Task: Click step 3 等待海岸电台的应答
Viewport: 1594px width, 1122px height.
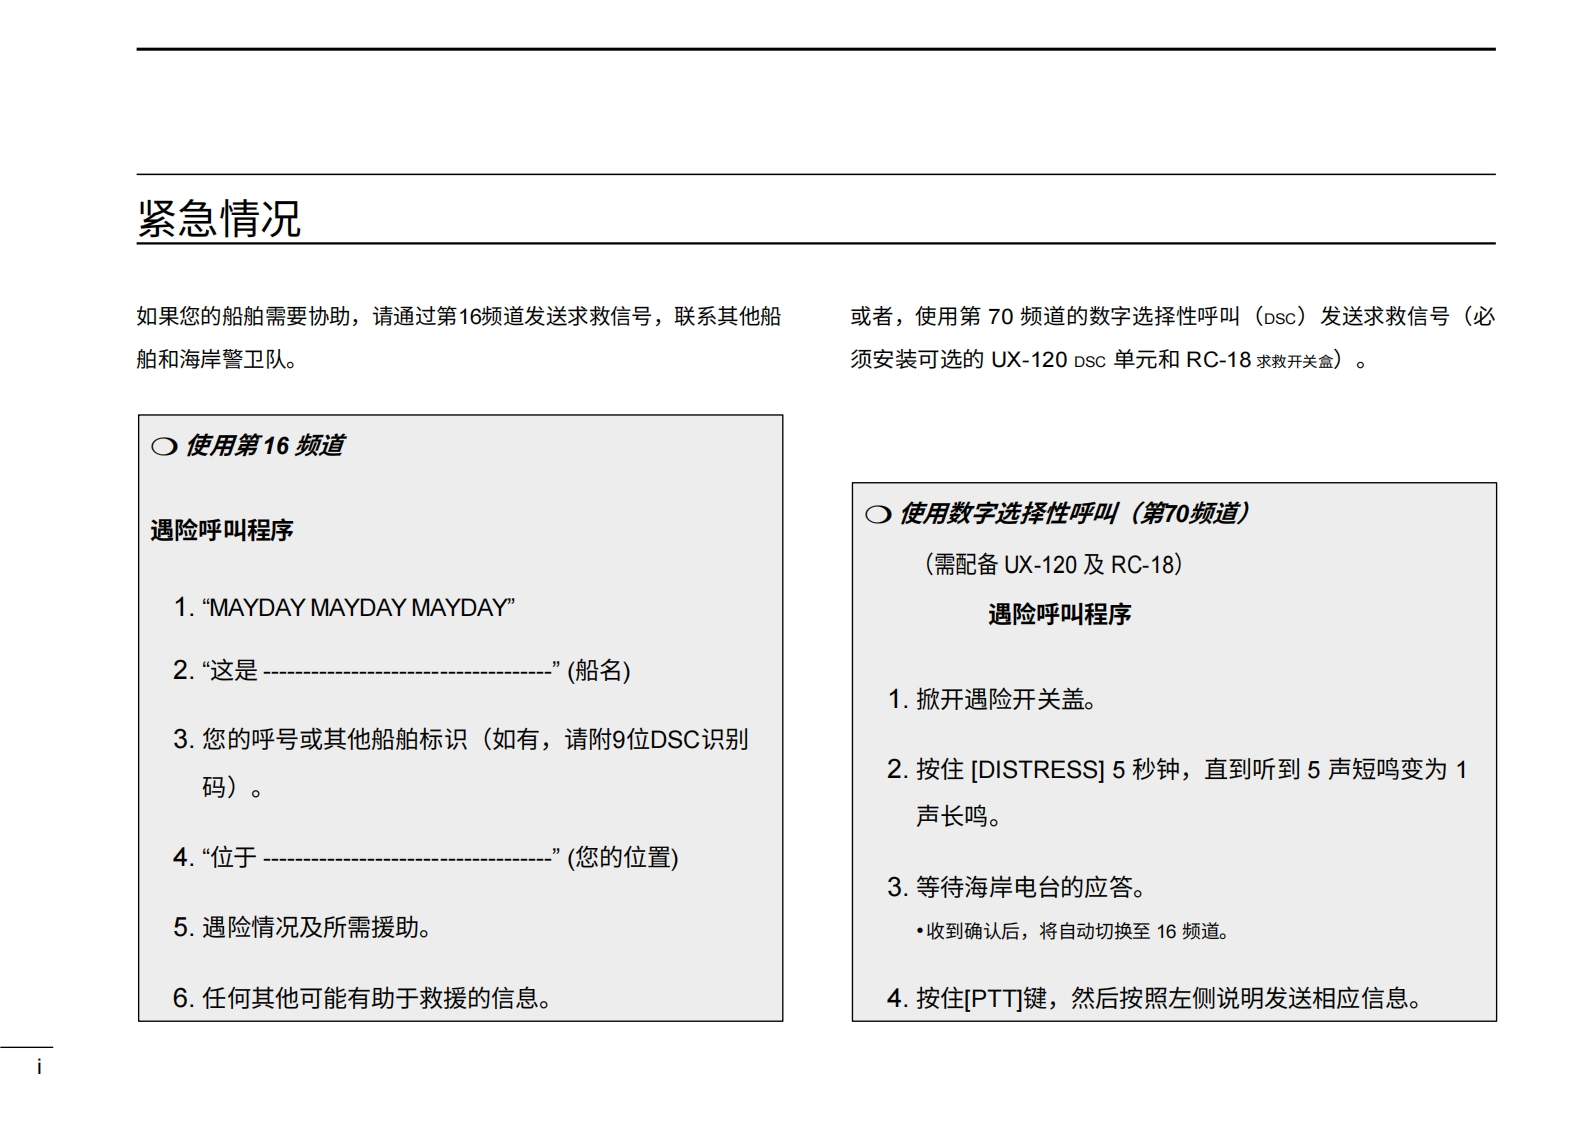Action: pos(1030,888)
